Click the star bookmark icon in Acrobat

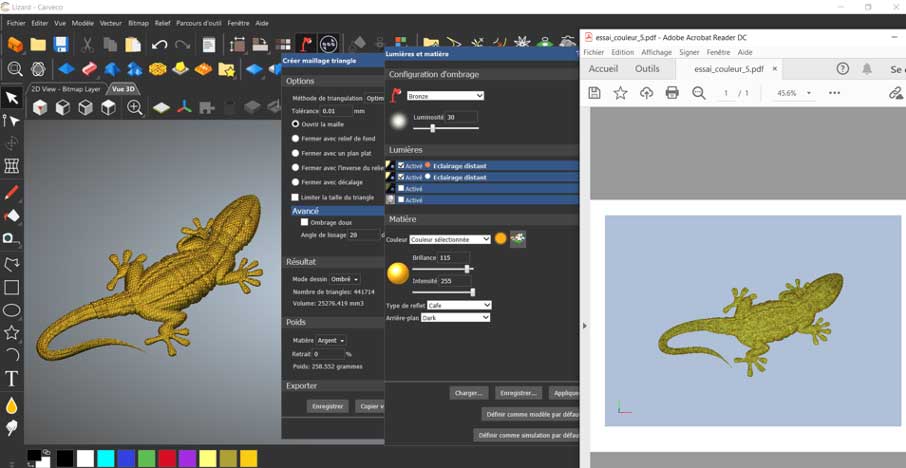[x=620, y=93]
